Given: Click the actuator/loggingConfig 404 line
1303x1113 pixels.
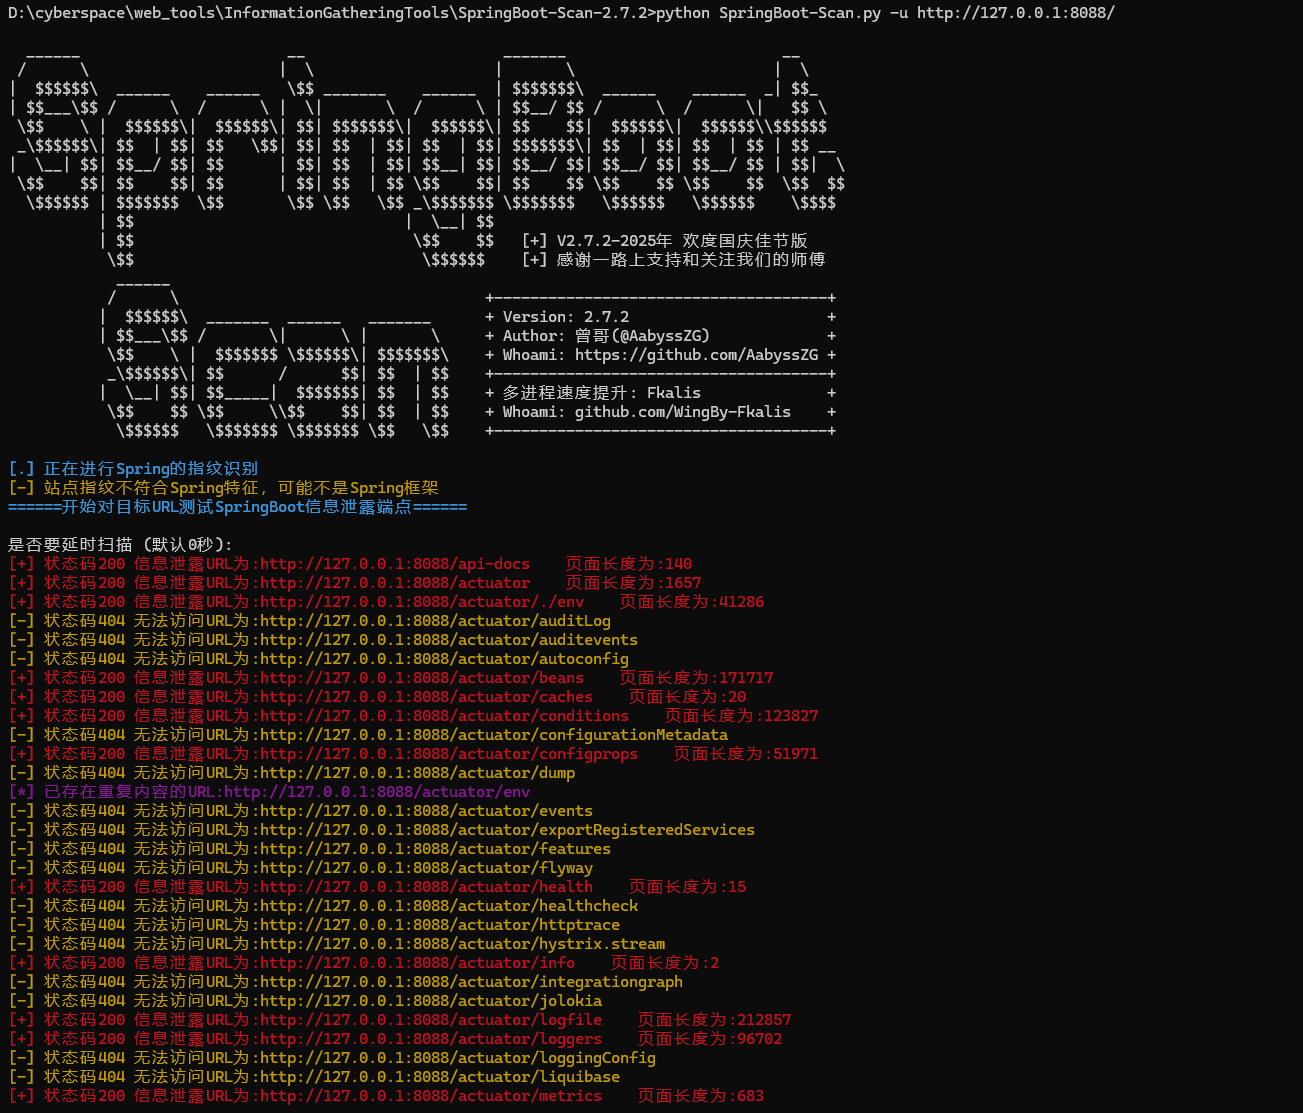Looking at the screenshot, I should pos(332,1058).
